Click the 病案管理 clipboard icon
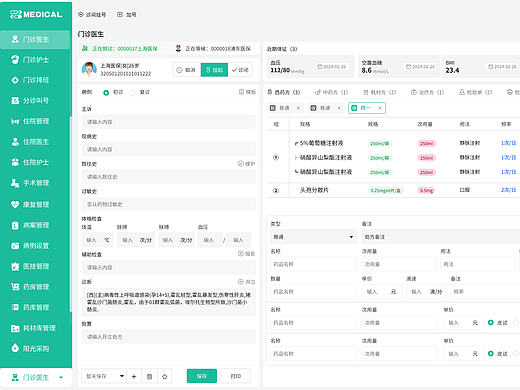 tap(15, 225)
